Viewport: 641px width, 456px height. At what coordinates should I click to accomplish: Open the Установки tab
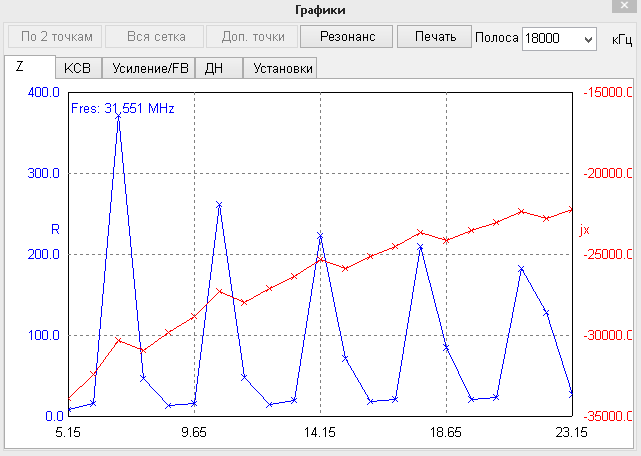[x=283, y=69]
